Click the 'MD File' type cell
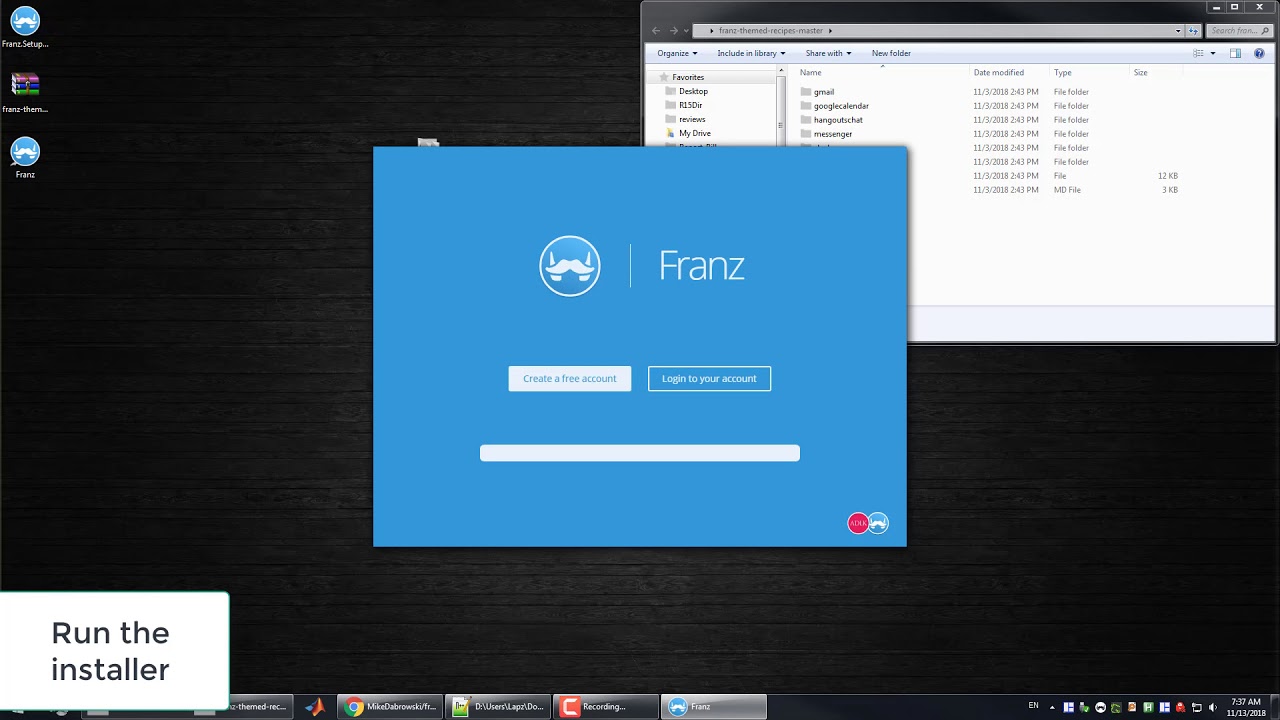 (x=1067, y=190)
